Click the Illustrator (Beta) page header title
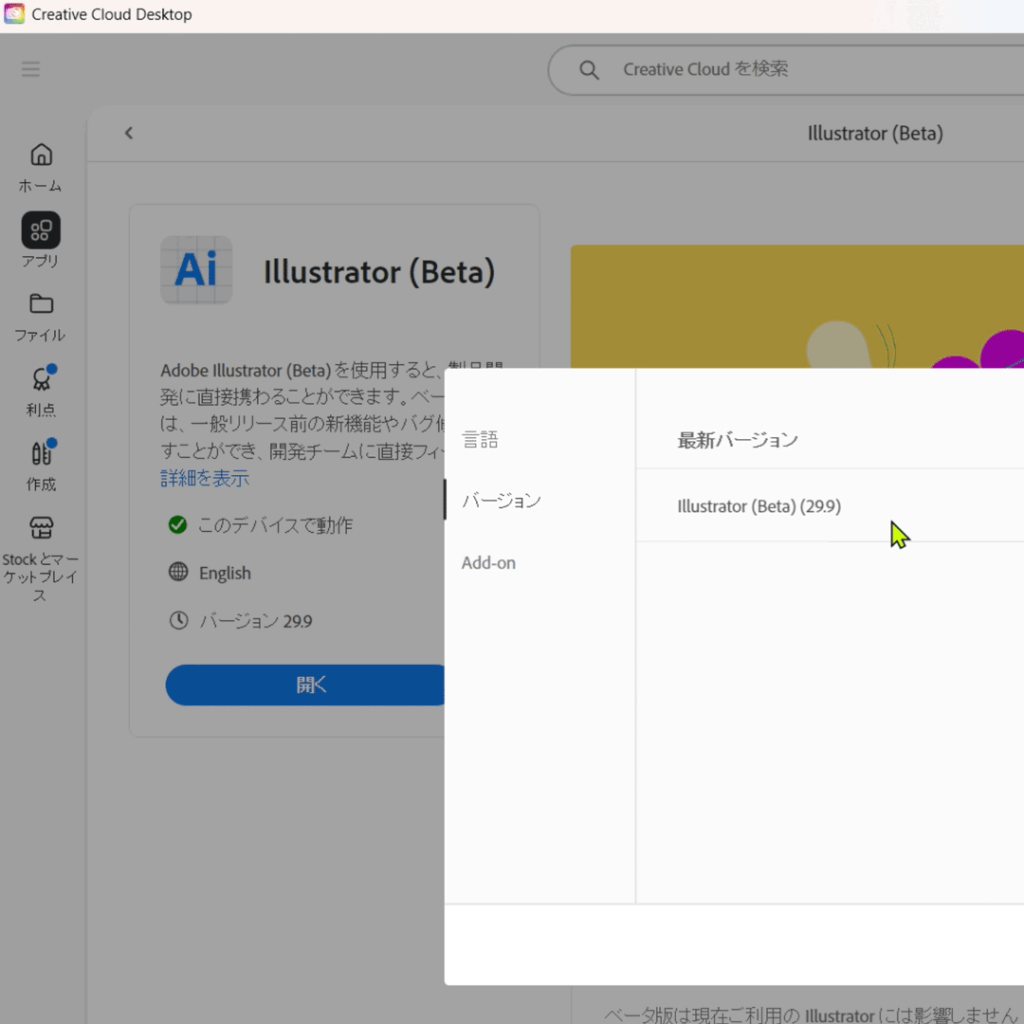This screenshot has width=1024, height=1024. coord(875,133)
